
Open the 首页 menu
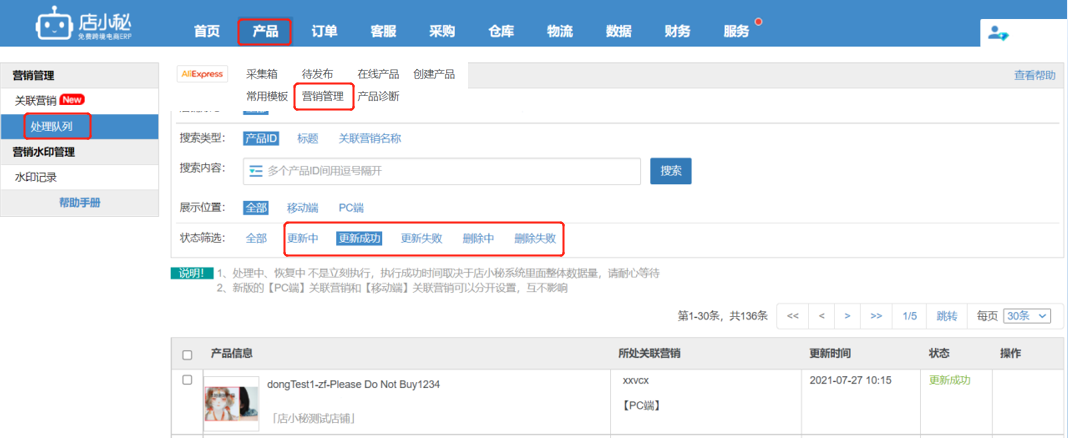pyautogui.click(x=206, y=31)
